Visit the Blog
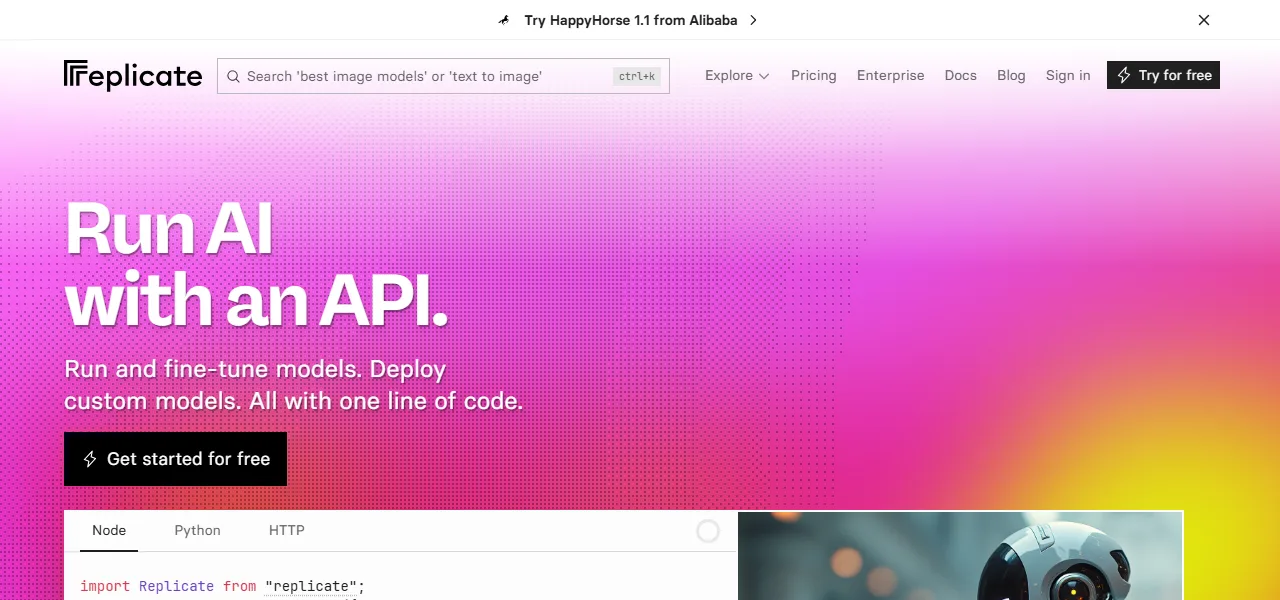Viewport: 1280px width, 600px height. coord(1011,75)
